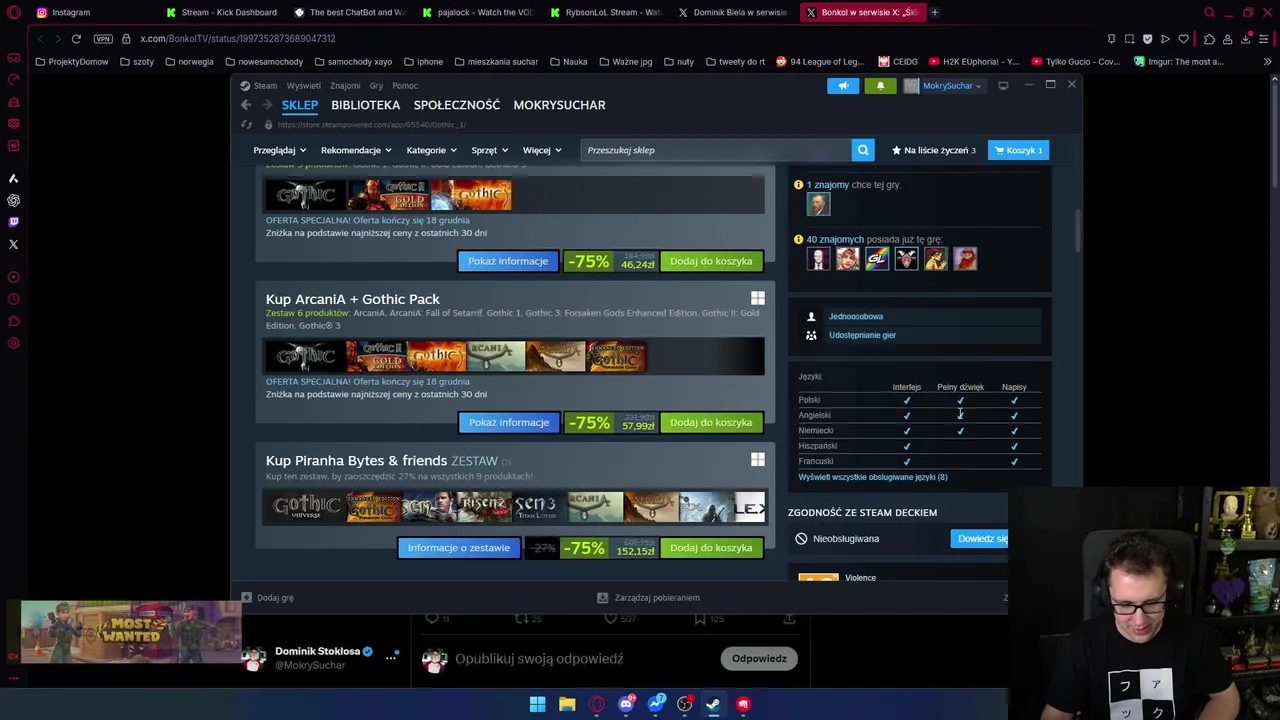The width and height of the screenshot is (1280, 720).
Task: Open the 'Koszyk 1' cart button
Action: click(1018, 150)
